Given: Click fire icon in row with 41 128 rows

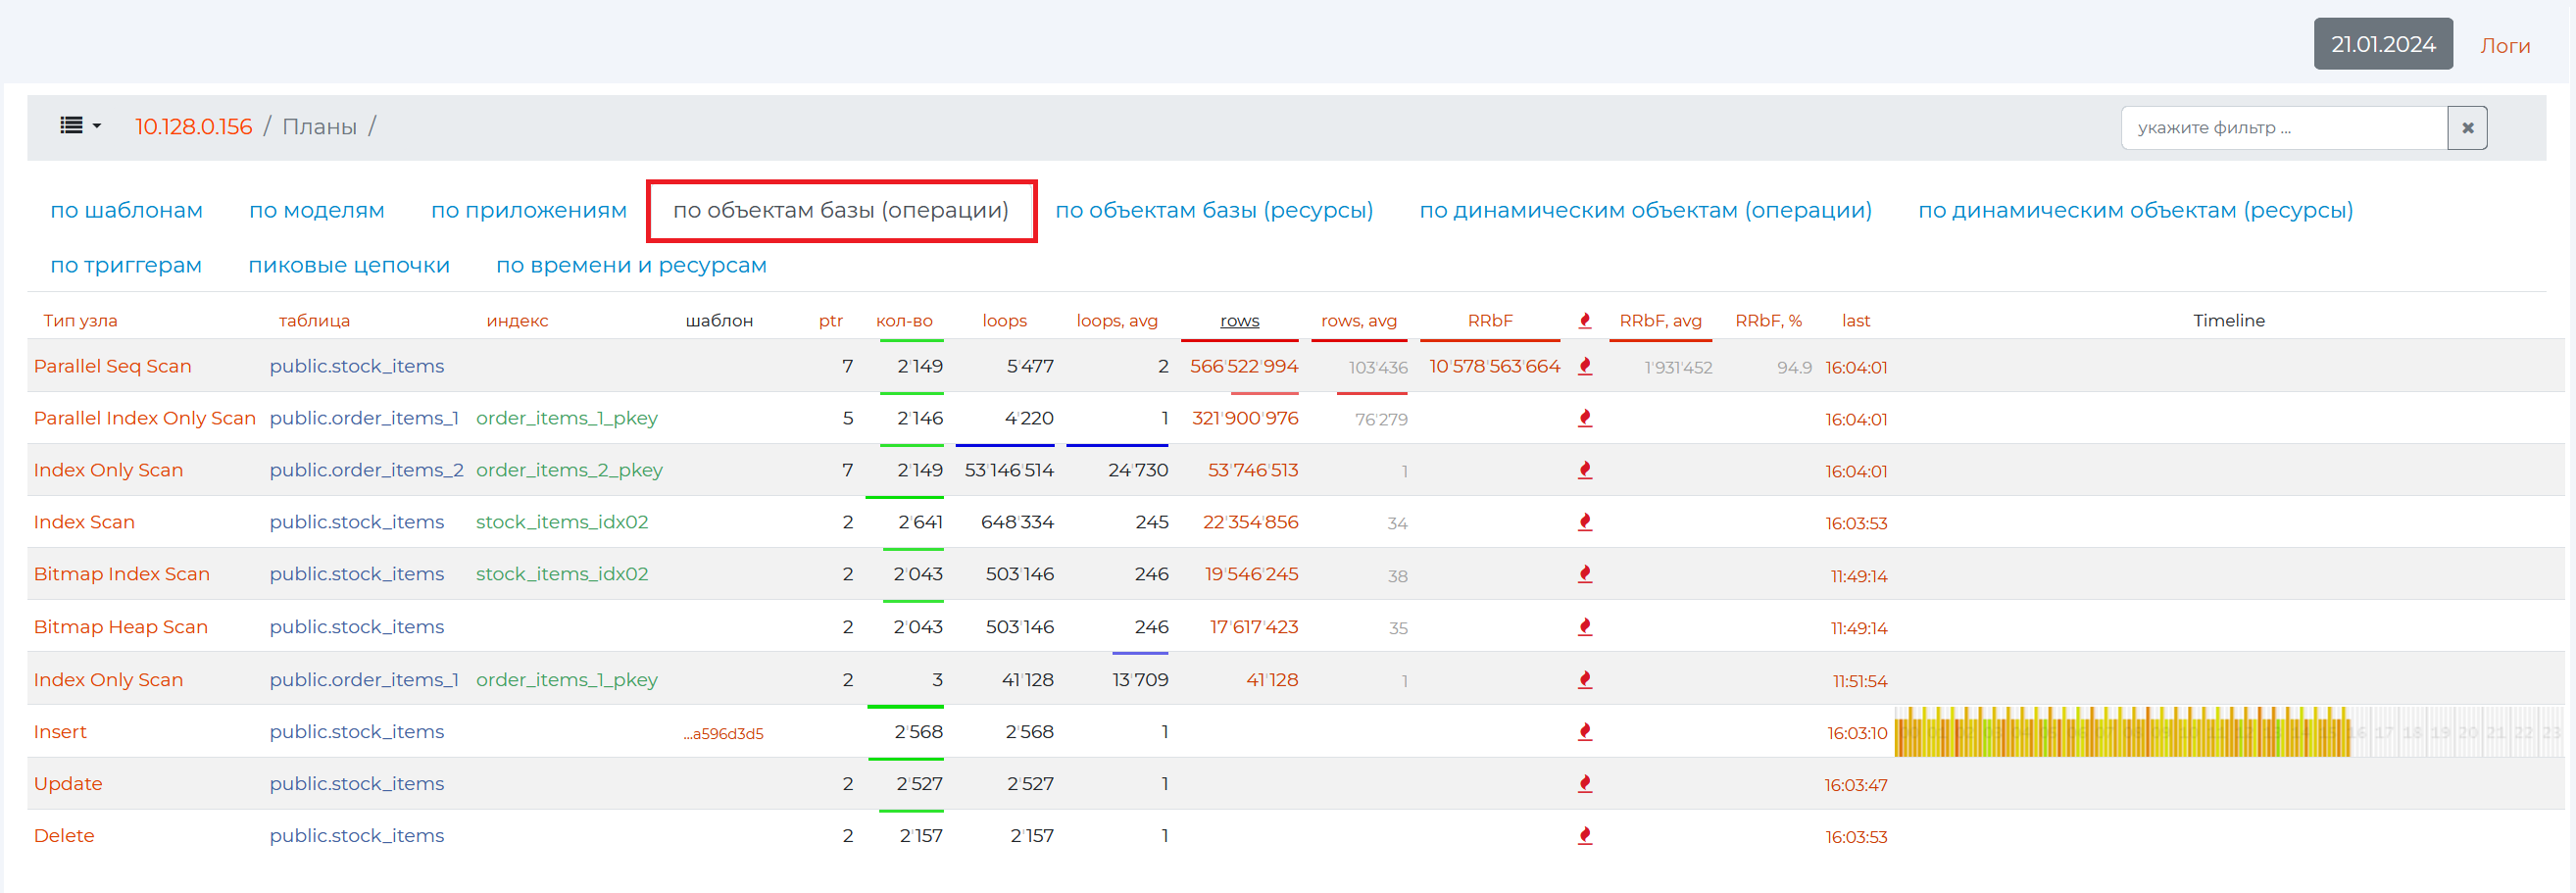Looking at the screenshot, I should click(x=1584, y=680).
